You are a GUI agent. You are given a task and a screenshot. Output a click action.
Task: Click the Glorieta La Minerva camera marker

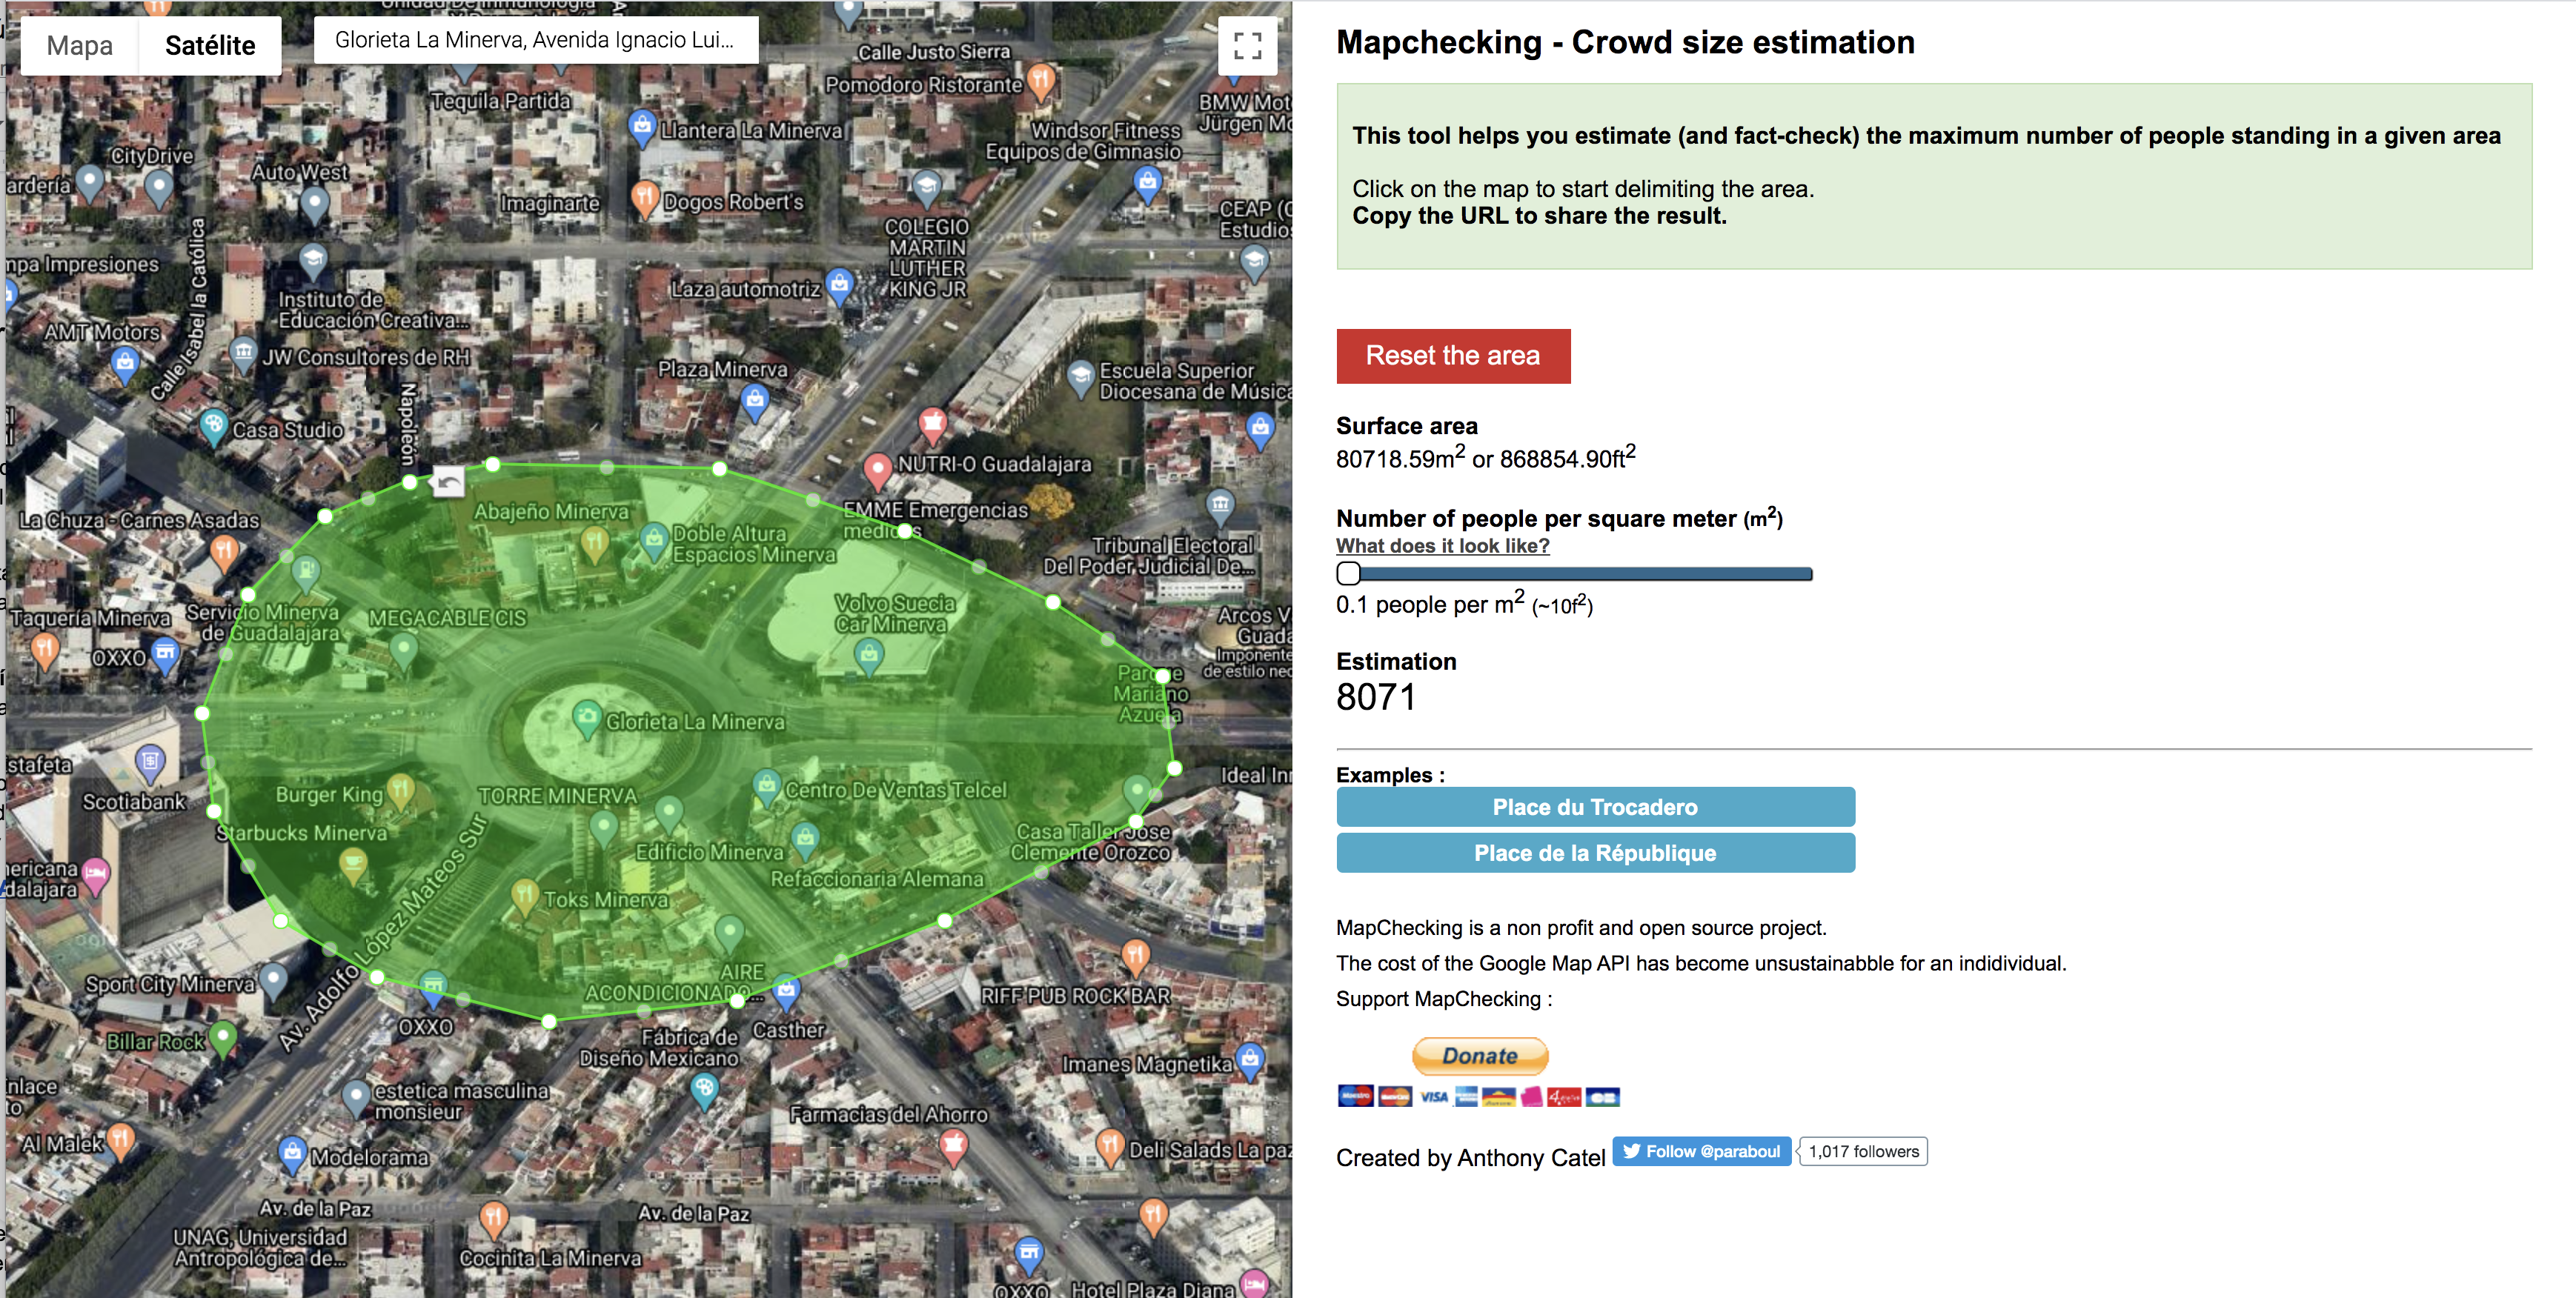click(x=587, y=717)
